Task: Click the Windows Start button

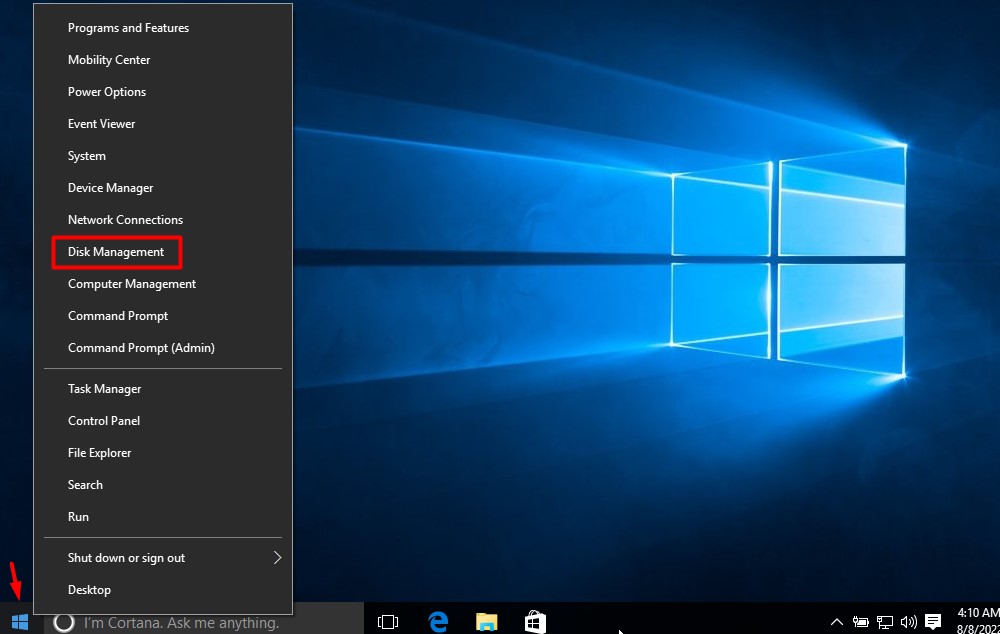Action: click(19, 622)
